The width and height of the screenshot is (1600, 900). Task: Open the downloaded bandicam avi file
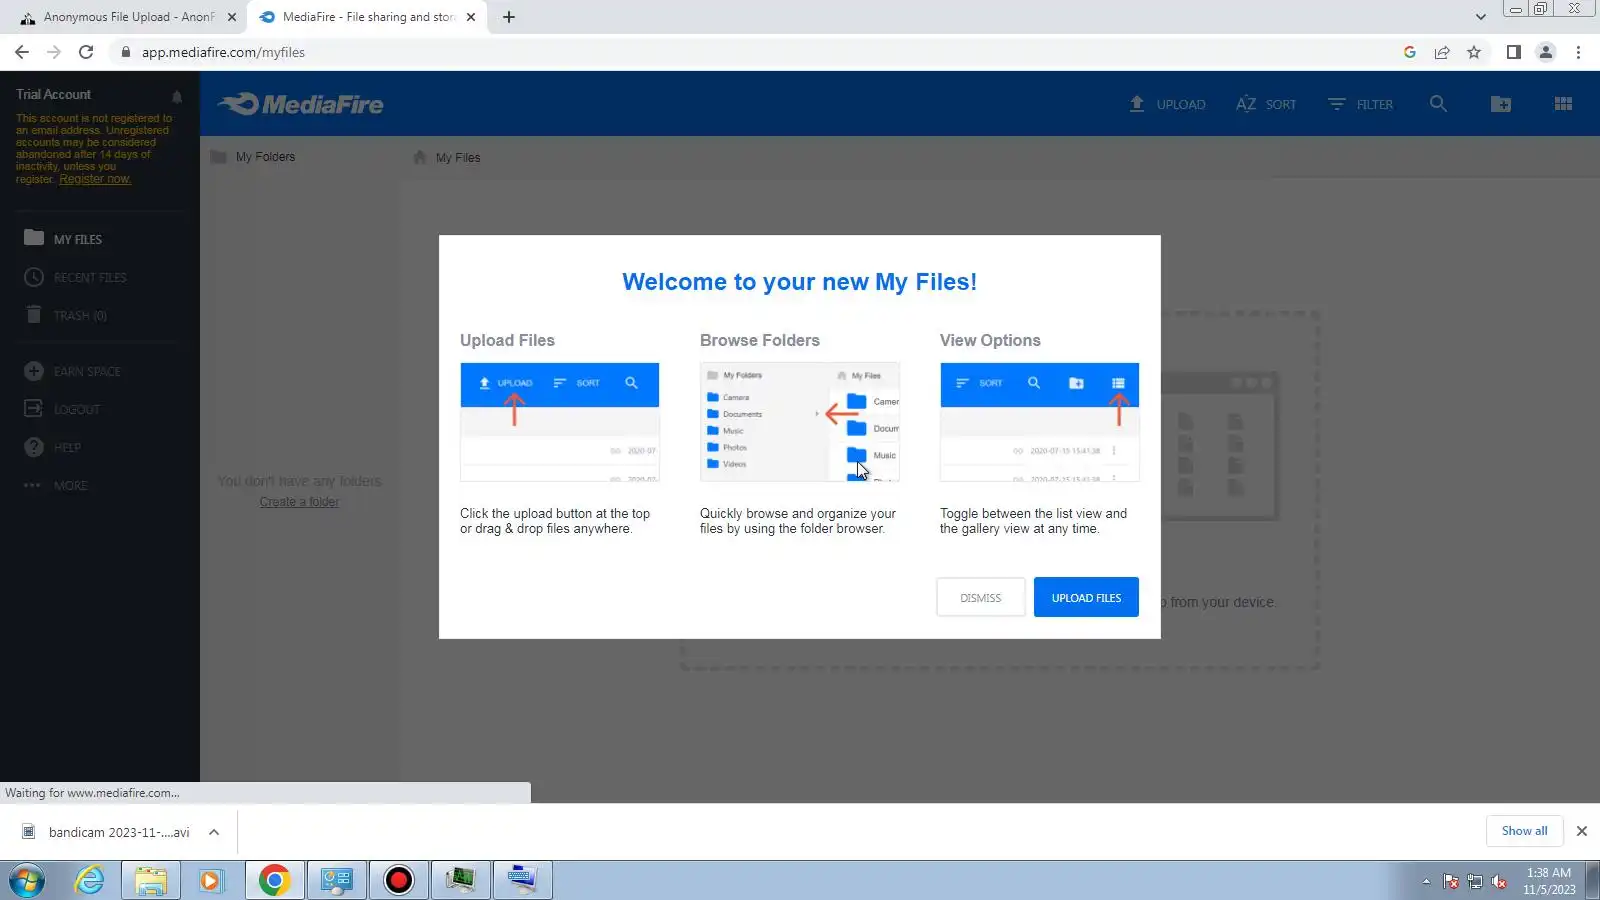106,832
